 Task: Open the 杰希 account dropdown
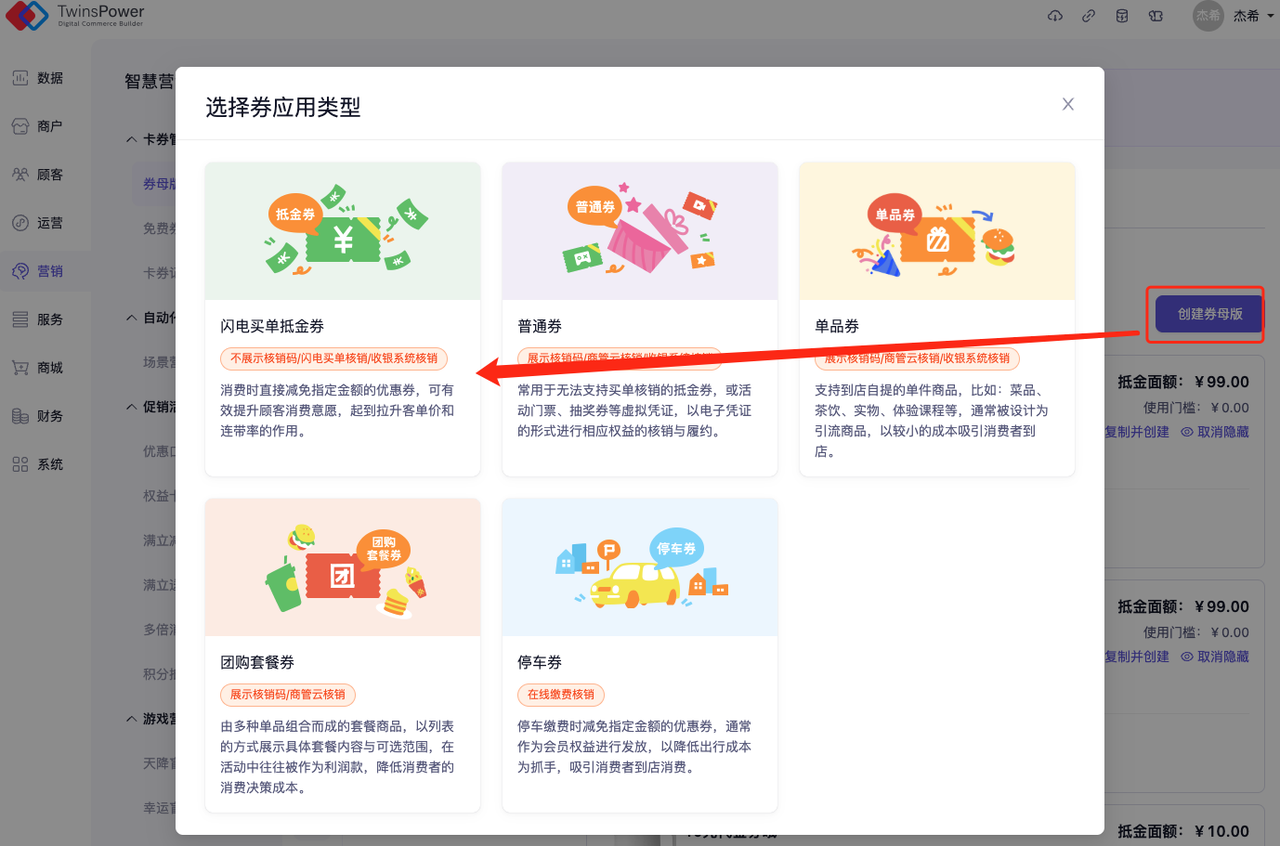click(1249, 16)
